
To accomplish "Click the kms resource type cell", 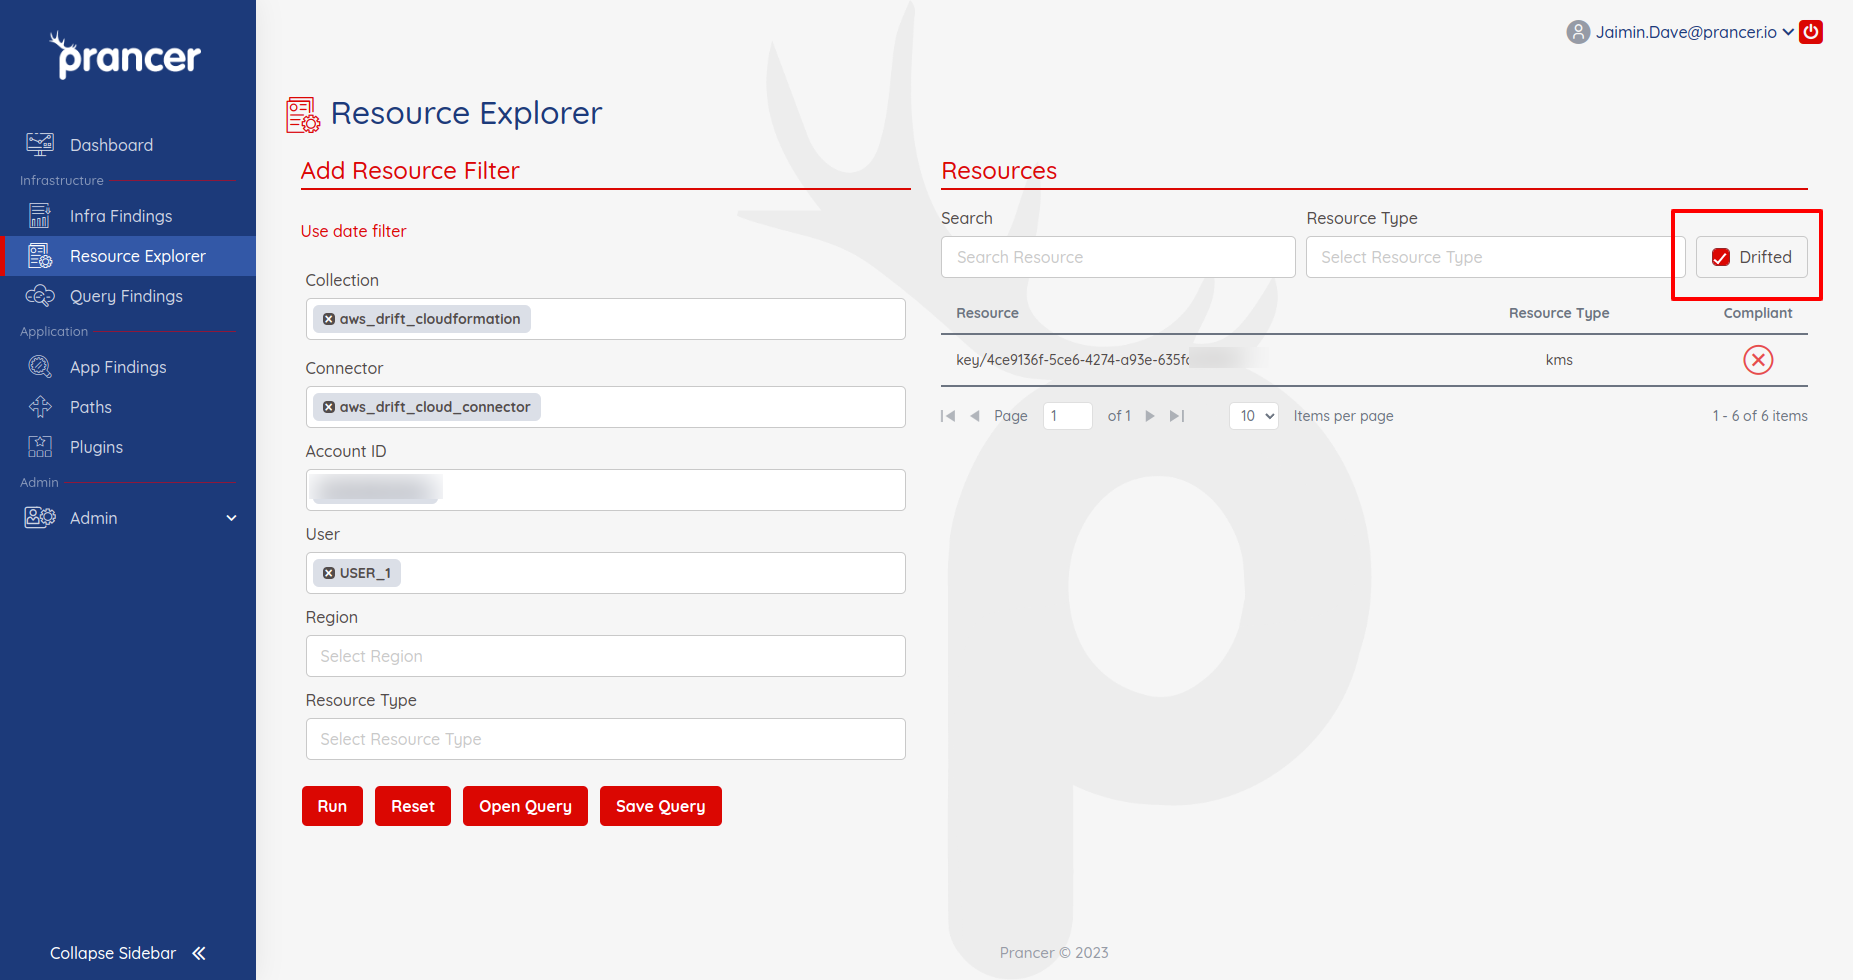I will coord(1559,360).
